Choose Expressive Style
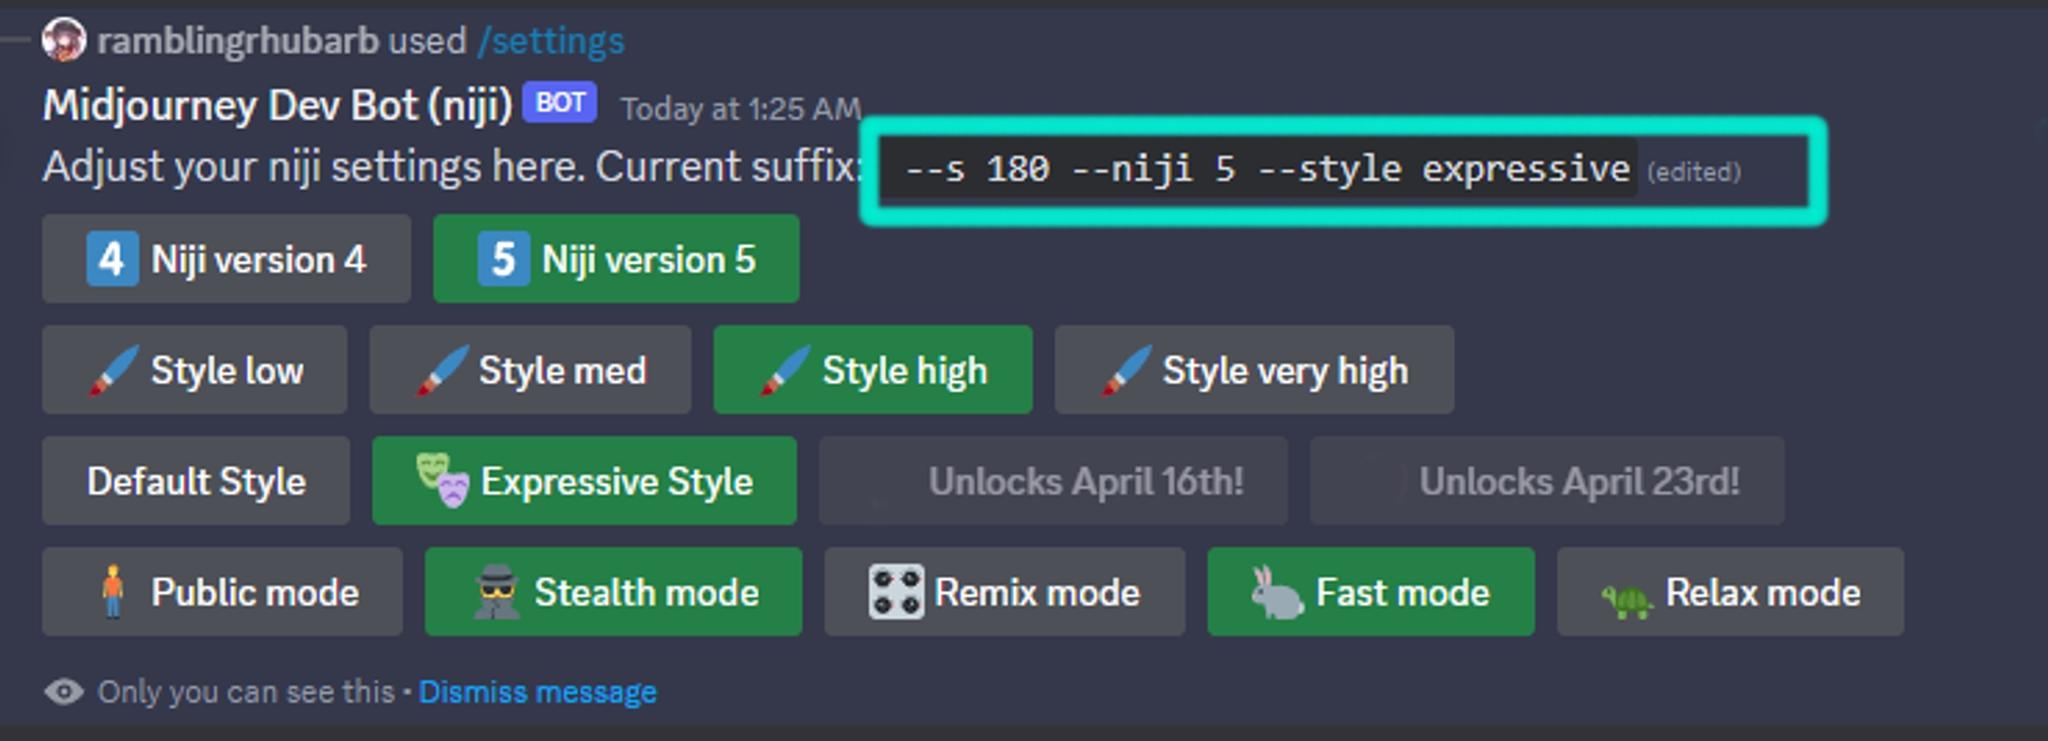 (x=584, y=481)
